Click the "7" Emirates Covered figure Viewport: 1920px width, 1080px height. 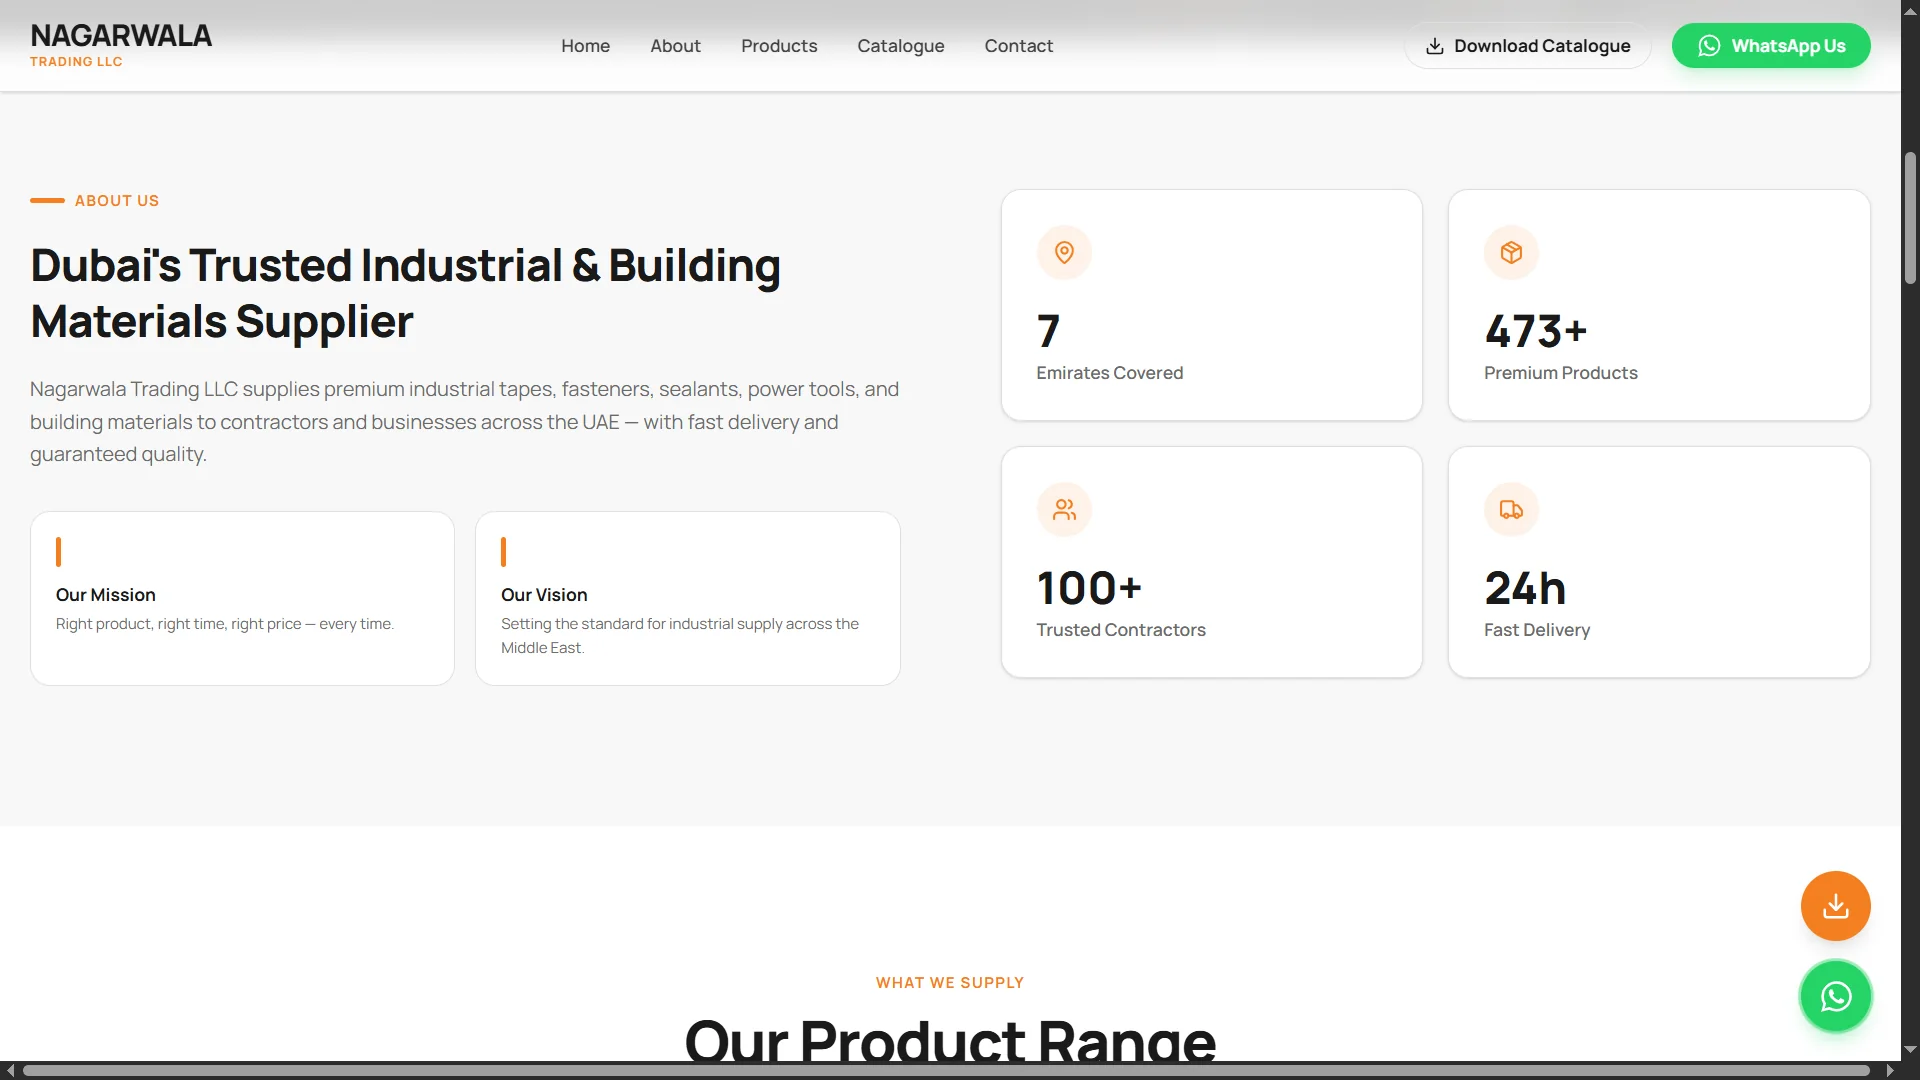(1048, 331)
